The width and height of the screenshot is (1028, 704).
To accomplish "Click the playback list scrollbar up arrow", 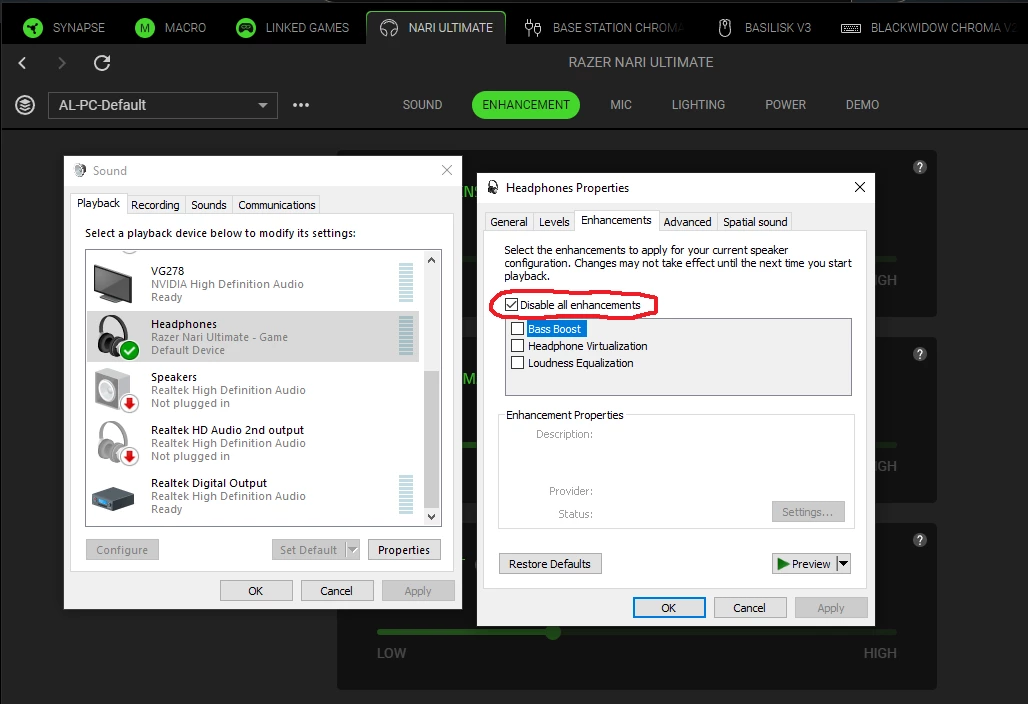I will (431, 260).
